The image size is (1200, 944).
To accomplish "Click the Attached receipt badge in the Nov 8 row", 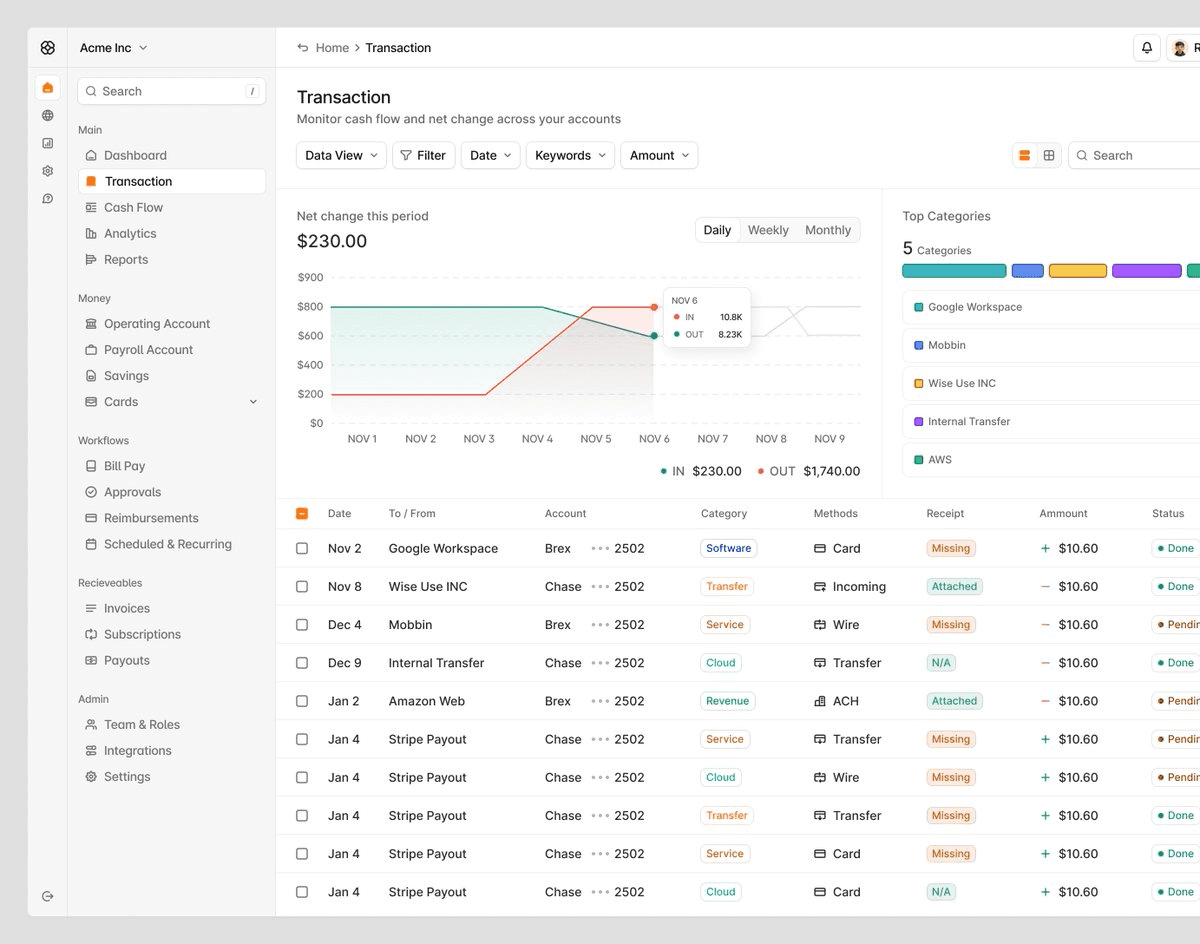I will coord(955,587).
